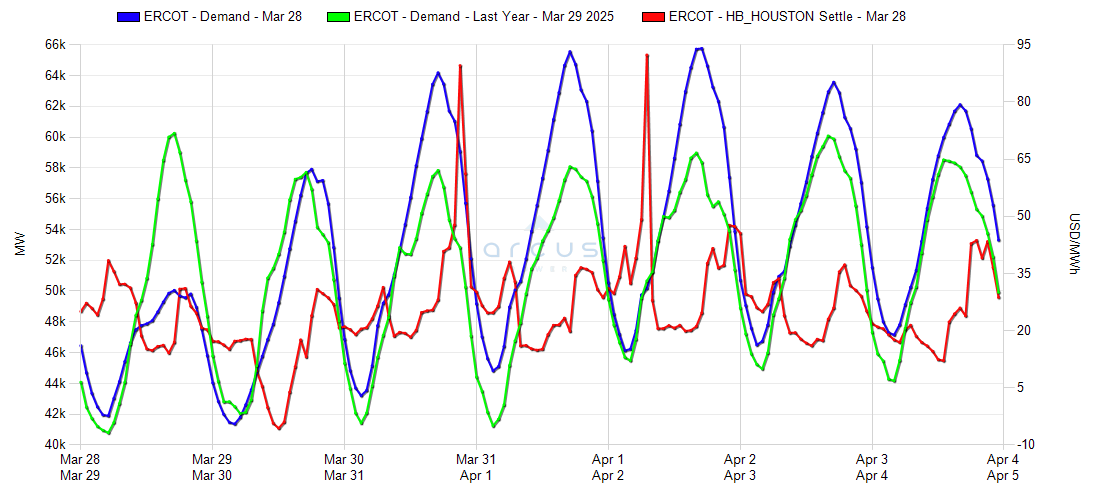Click the tallest red price spike after Apr 1
1100x500 pixels.
coord(647,56)
